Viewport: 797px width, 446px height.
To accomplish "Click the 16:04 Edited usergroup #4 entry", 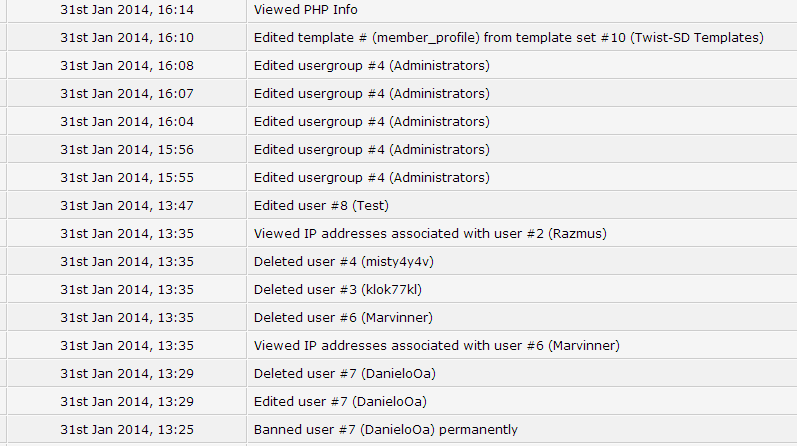I will [x=372, y=122].
